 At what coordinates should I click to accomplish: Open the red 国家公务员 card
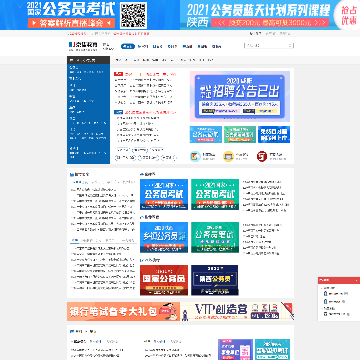[164, 280]
